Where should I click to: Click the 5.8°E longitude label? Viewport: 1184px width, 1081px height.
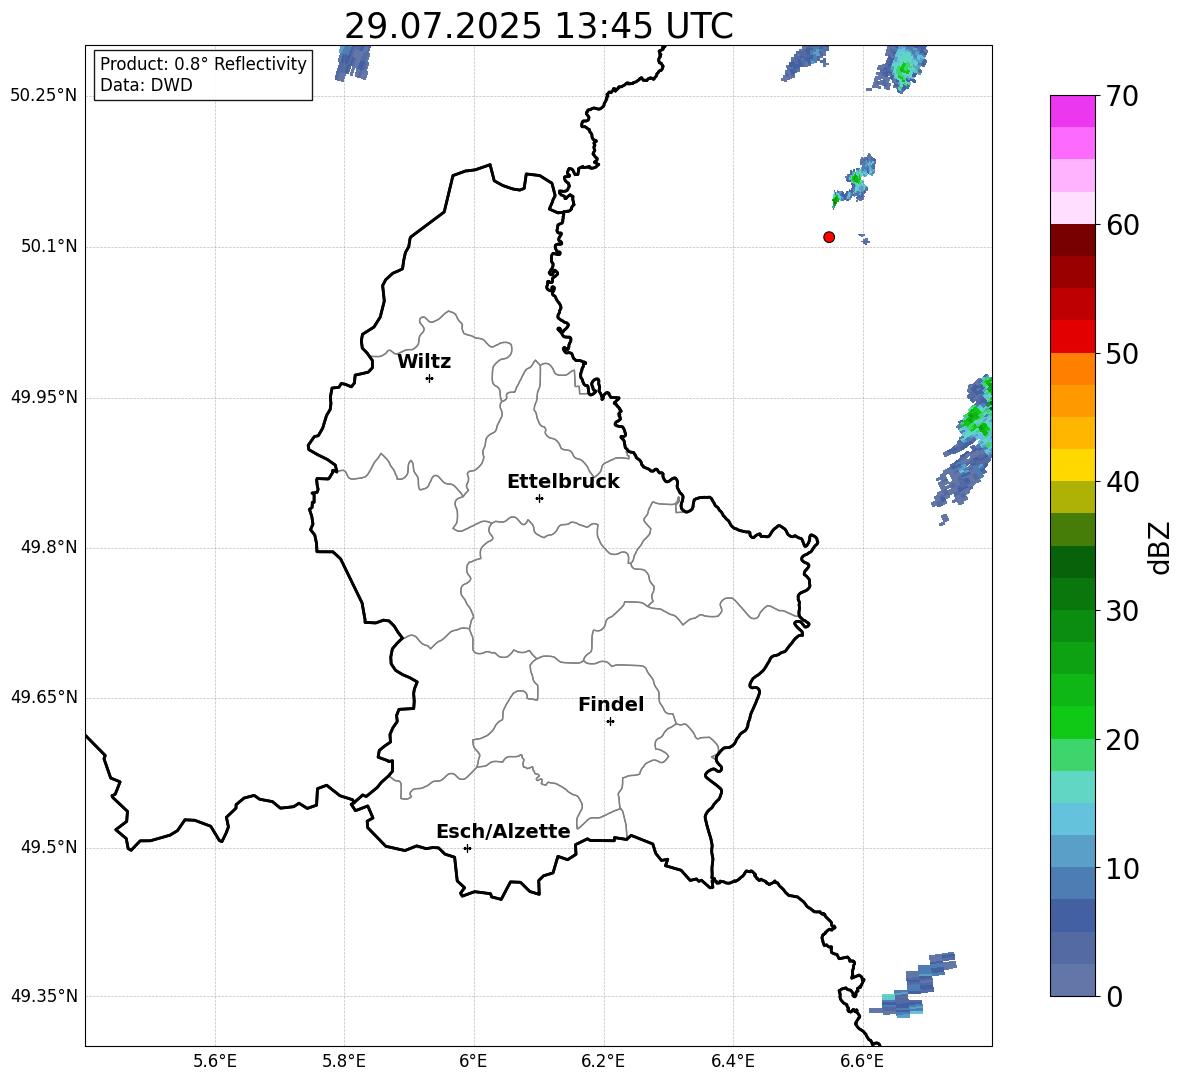tap(344, 1061)
